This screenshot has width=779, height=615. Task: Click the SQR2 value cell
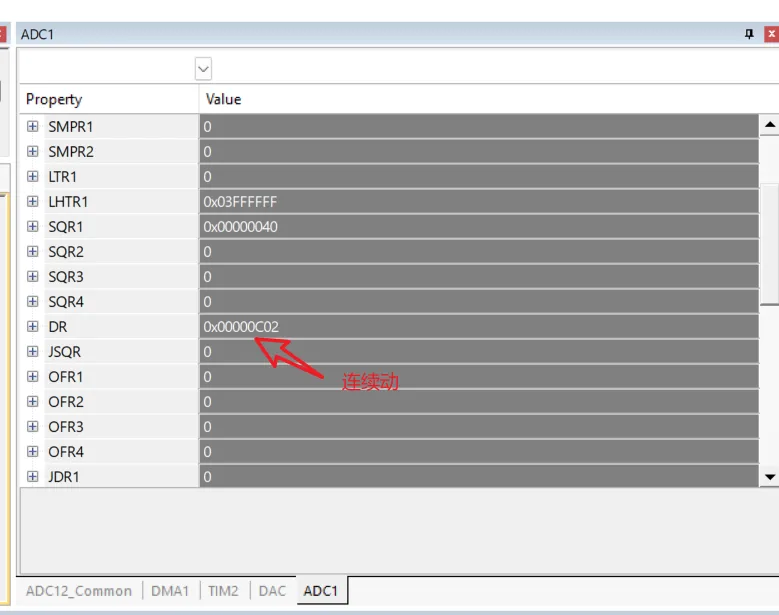coord(479,251)
